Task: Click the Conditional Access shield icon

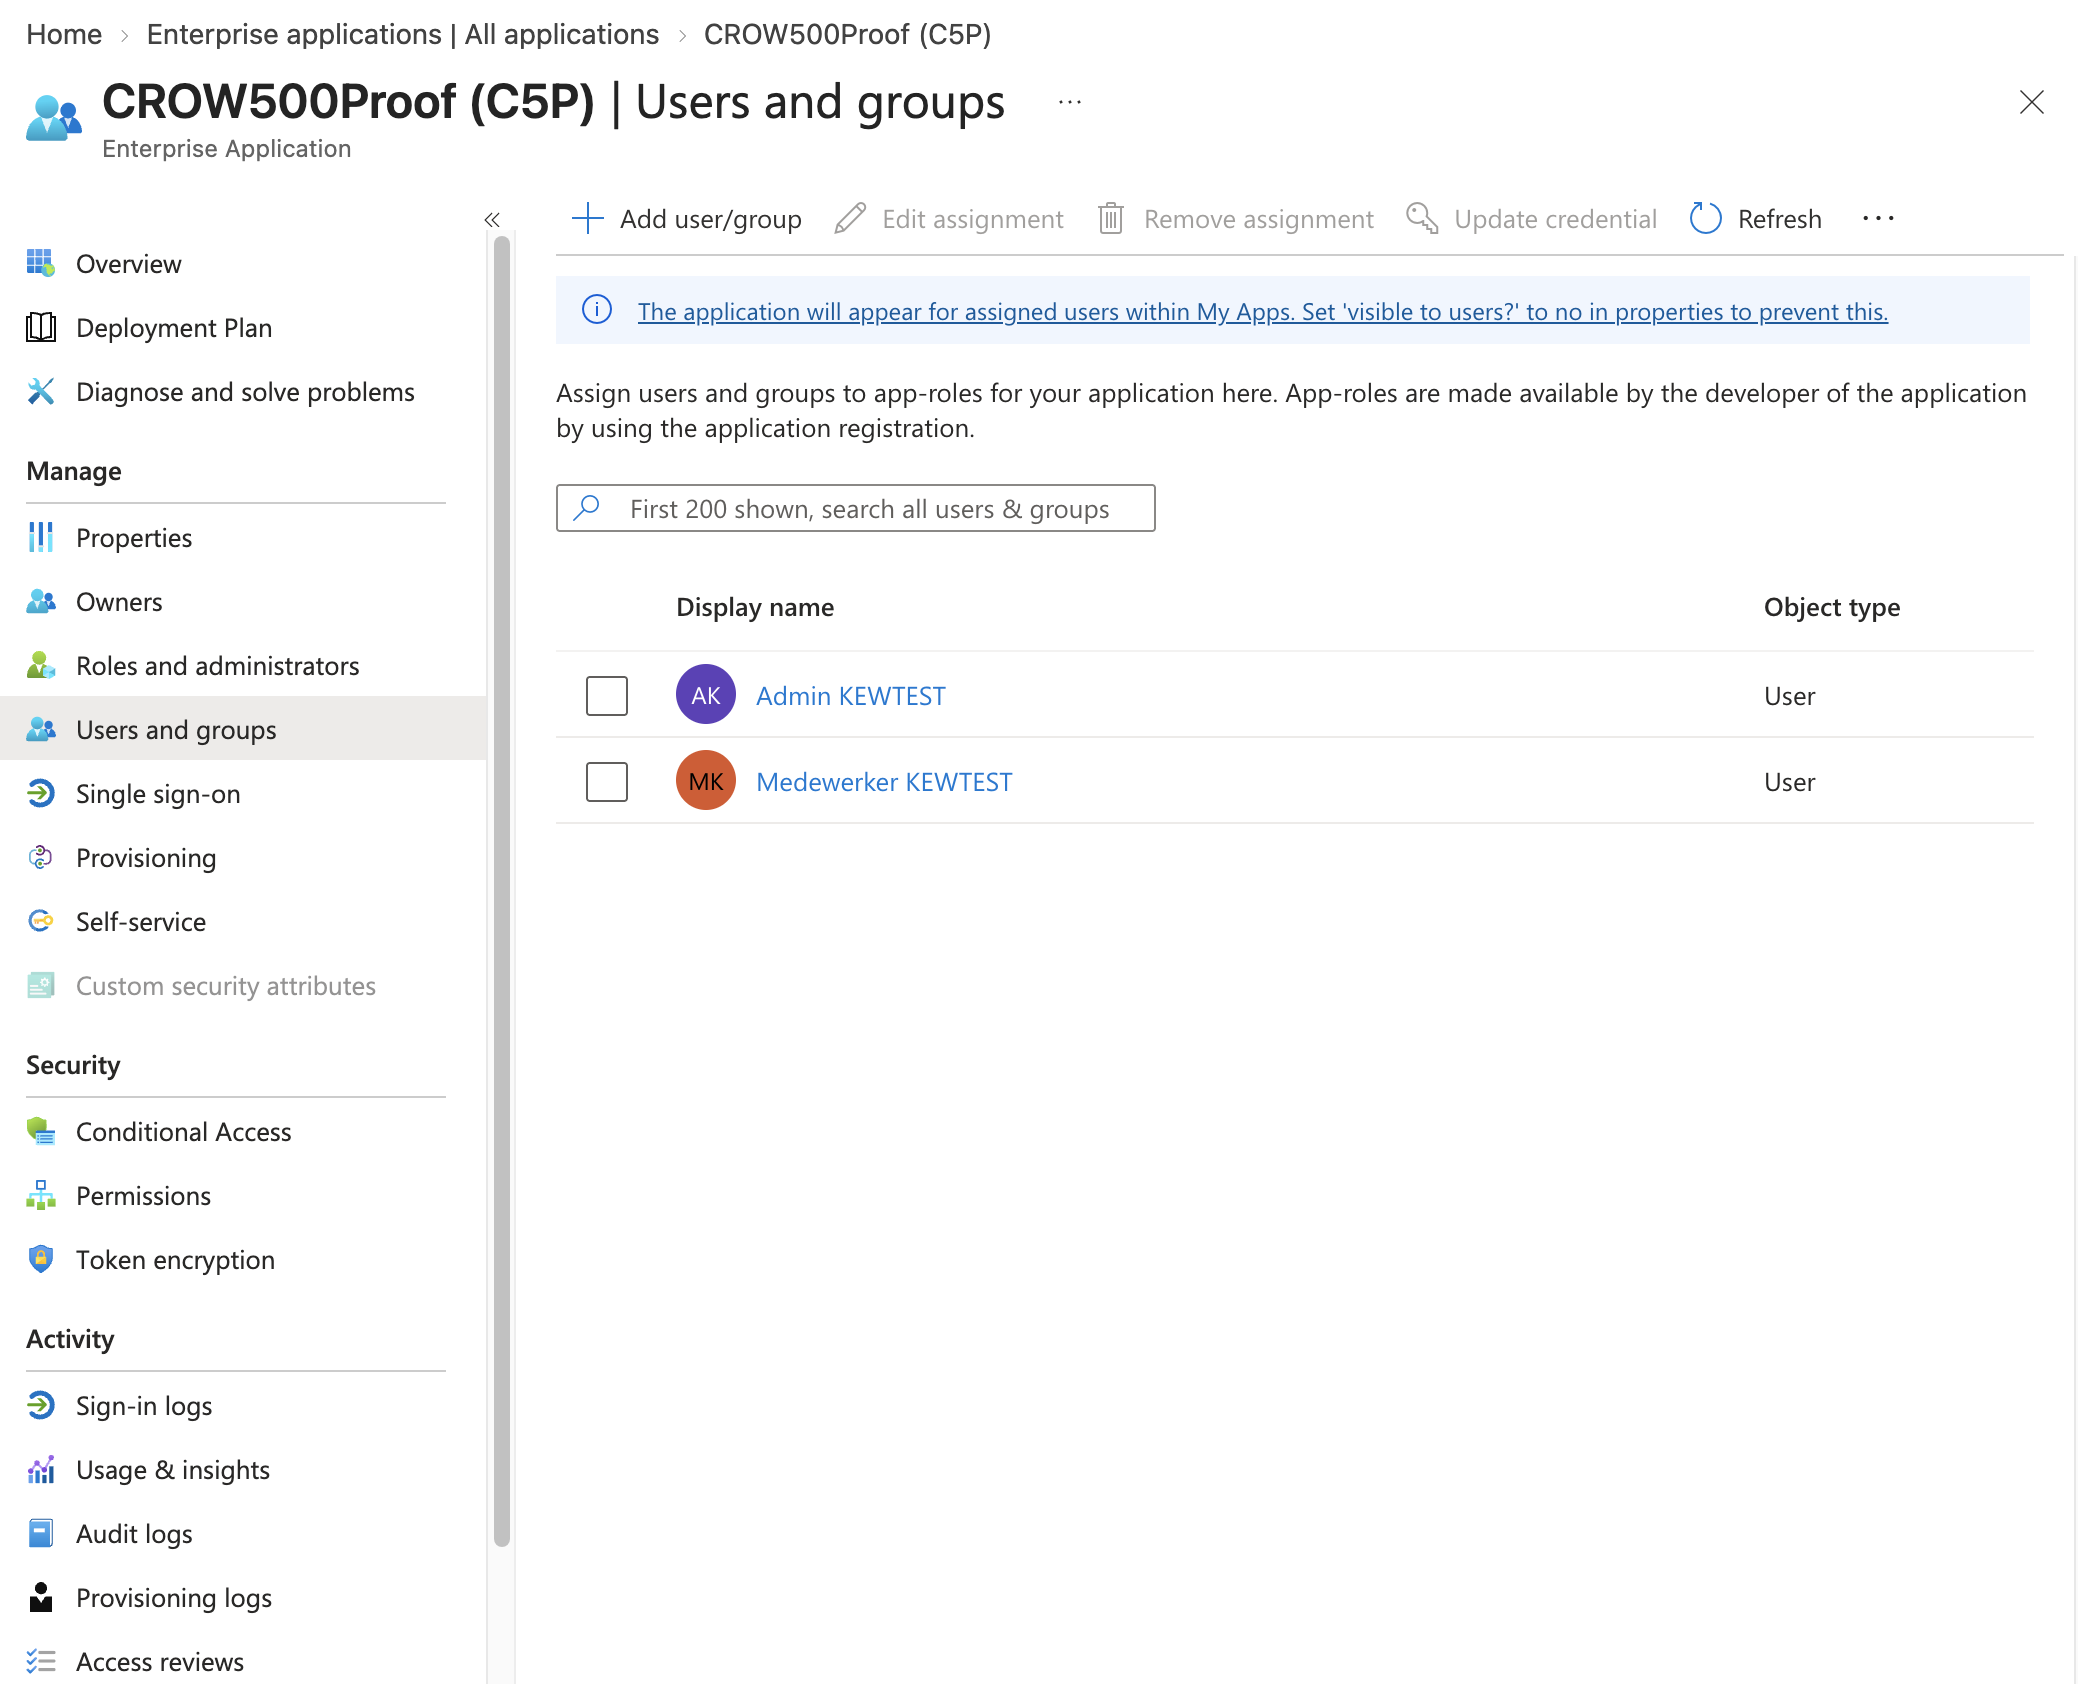Action: (x=41, y=1131)
